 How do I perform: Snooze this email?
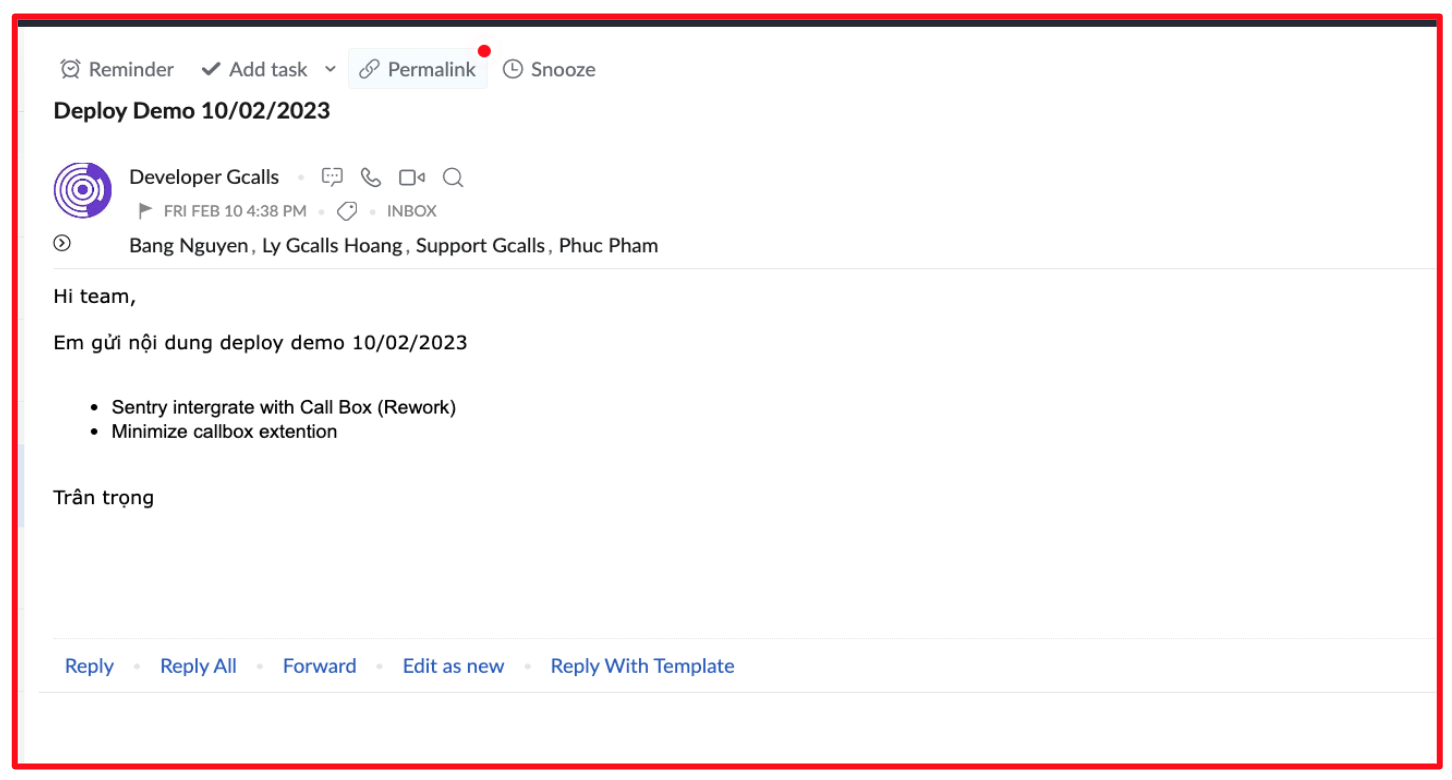click(x=549, y=69)
